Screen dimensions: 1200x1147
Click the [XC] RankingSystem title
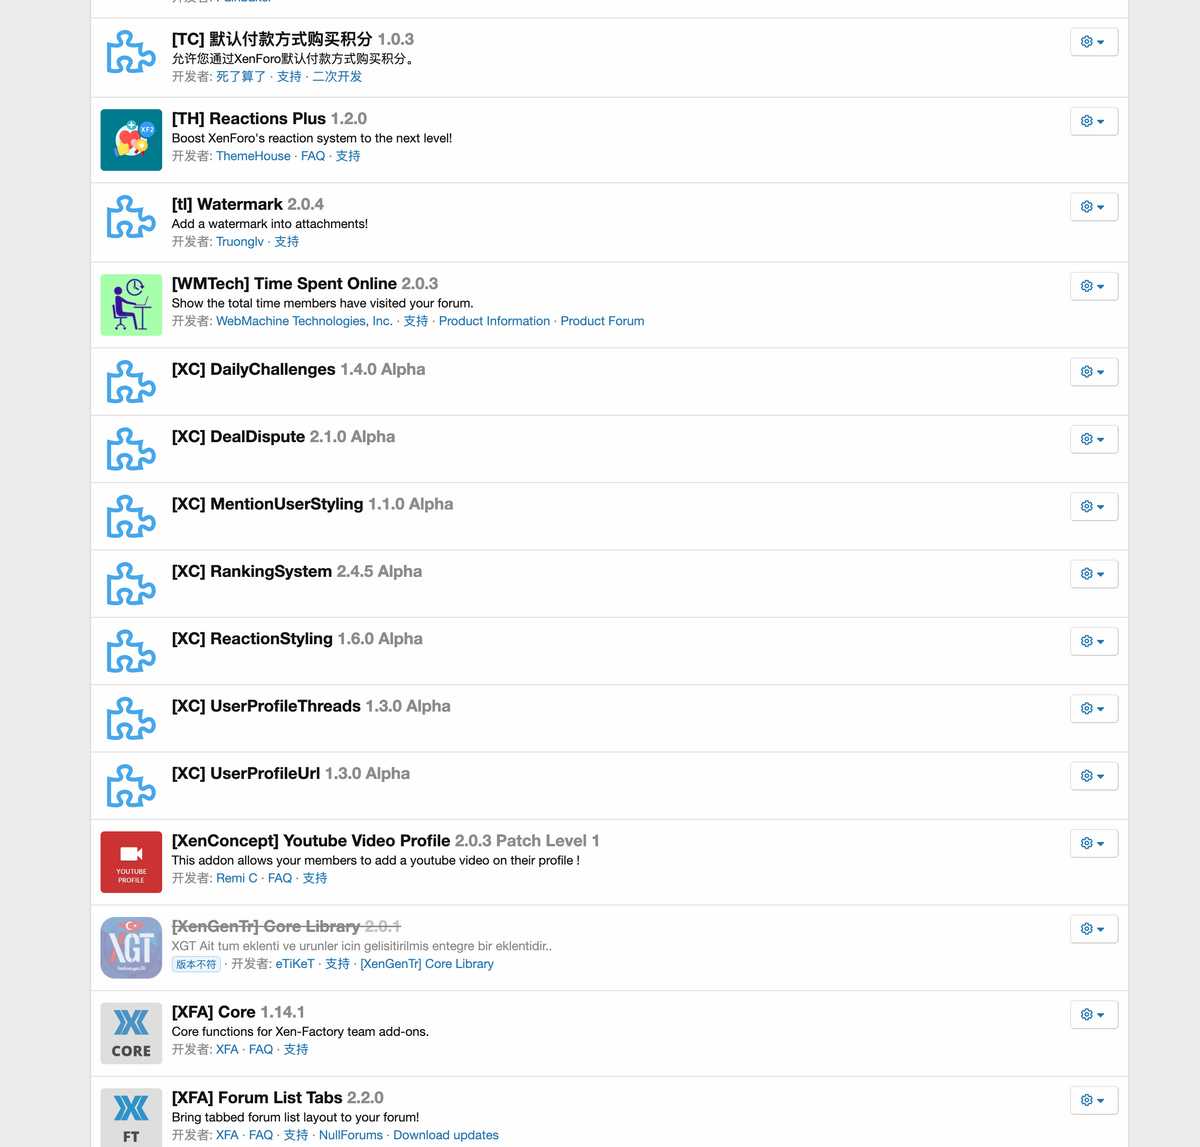(252, 571)
